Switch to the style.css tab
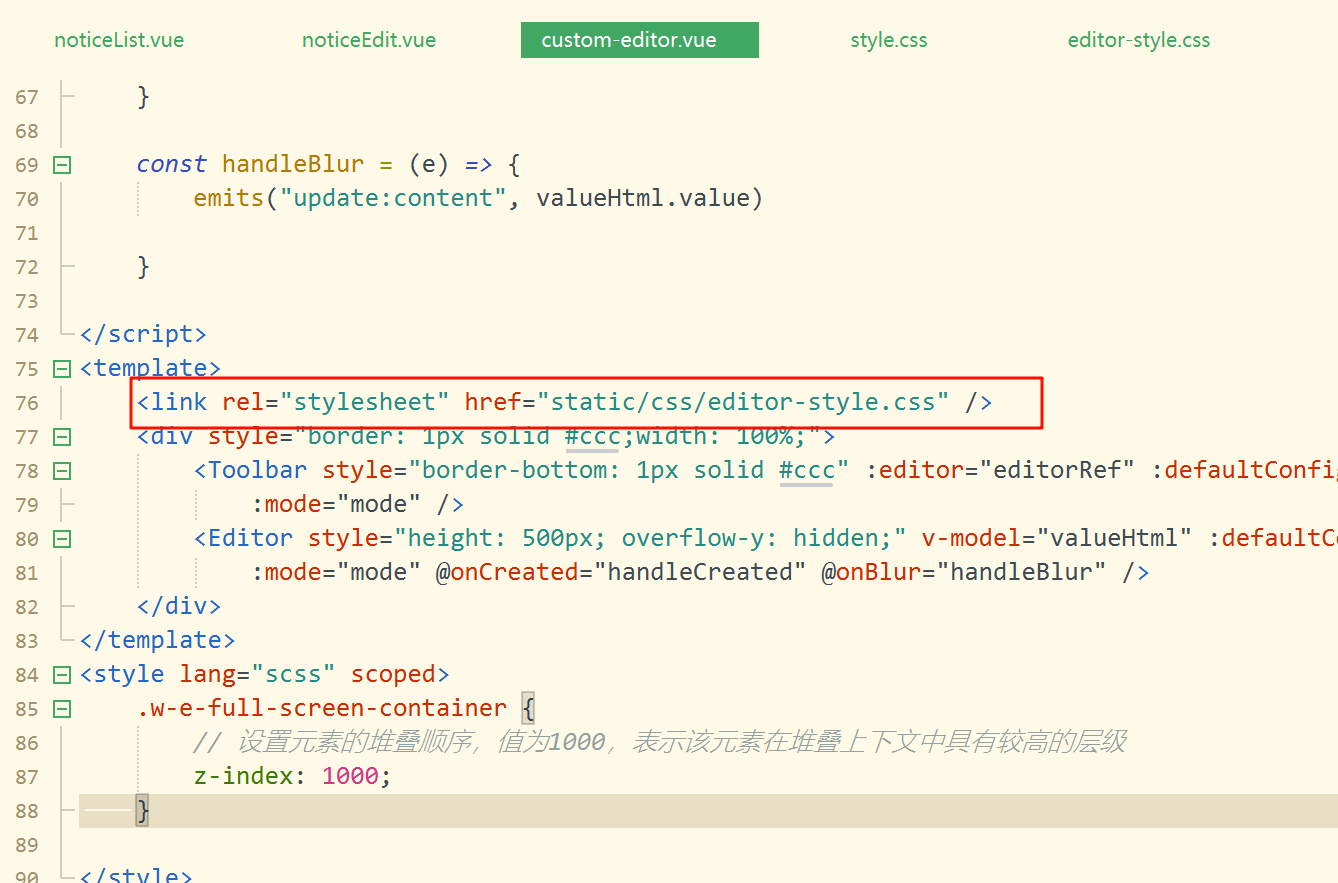The width and height of the screenshot is (1338, 883). (x=889, y=41)
